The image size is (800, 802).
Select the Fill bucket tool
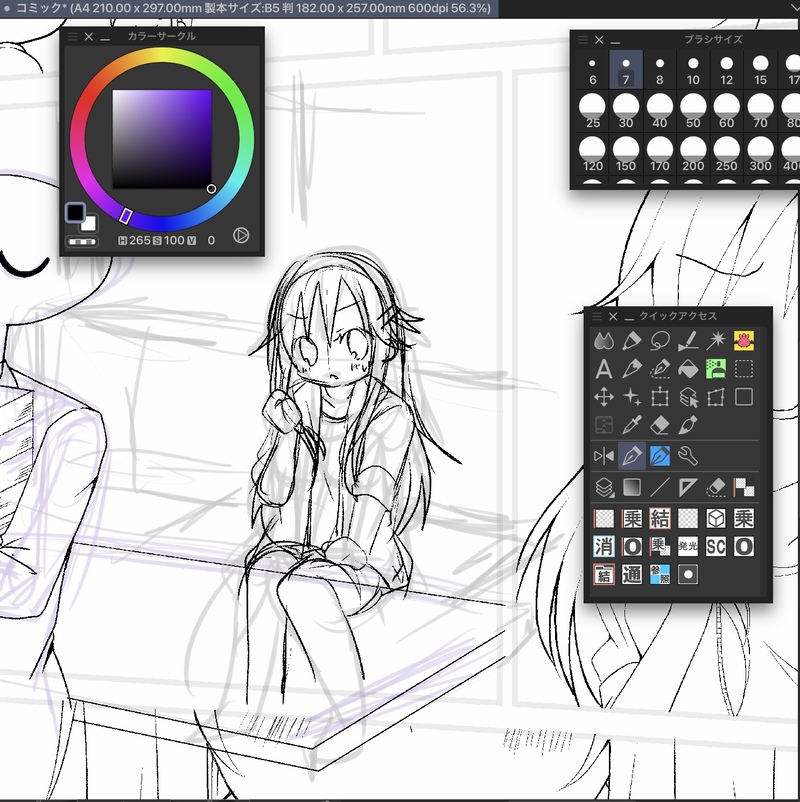(x=688, y=369)
